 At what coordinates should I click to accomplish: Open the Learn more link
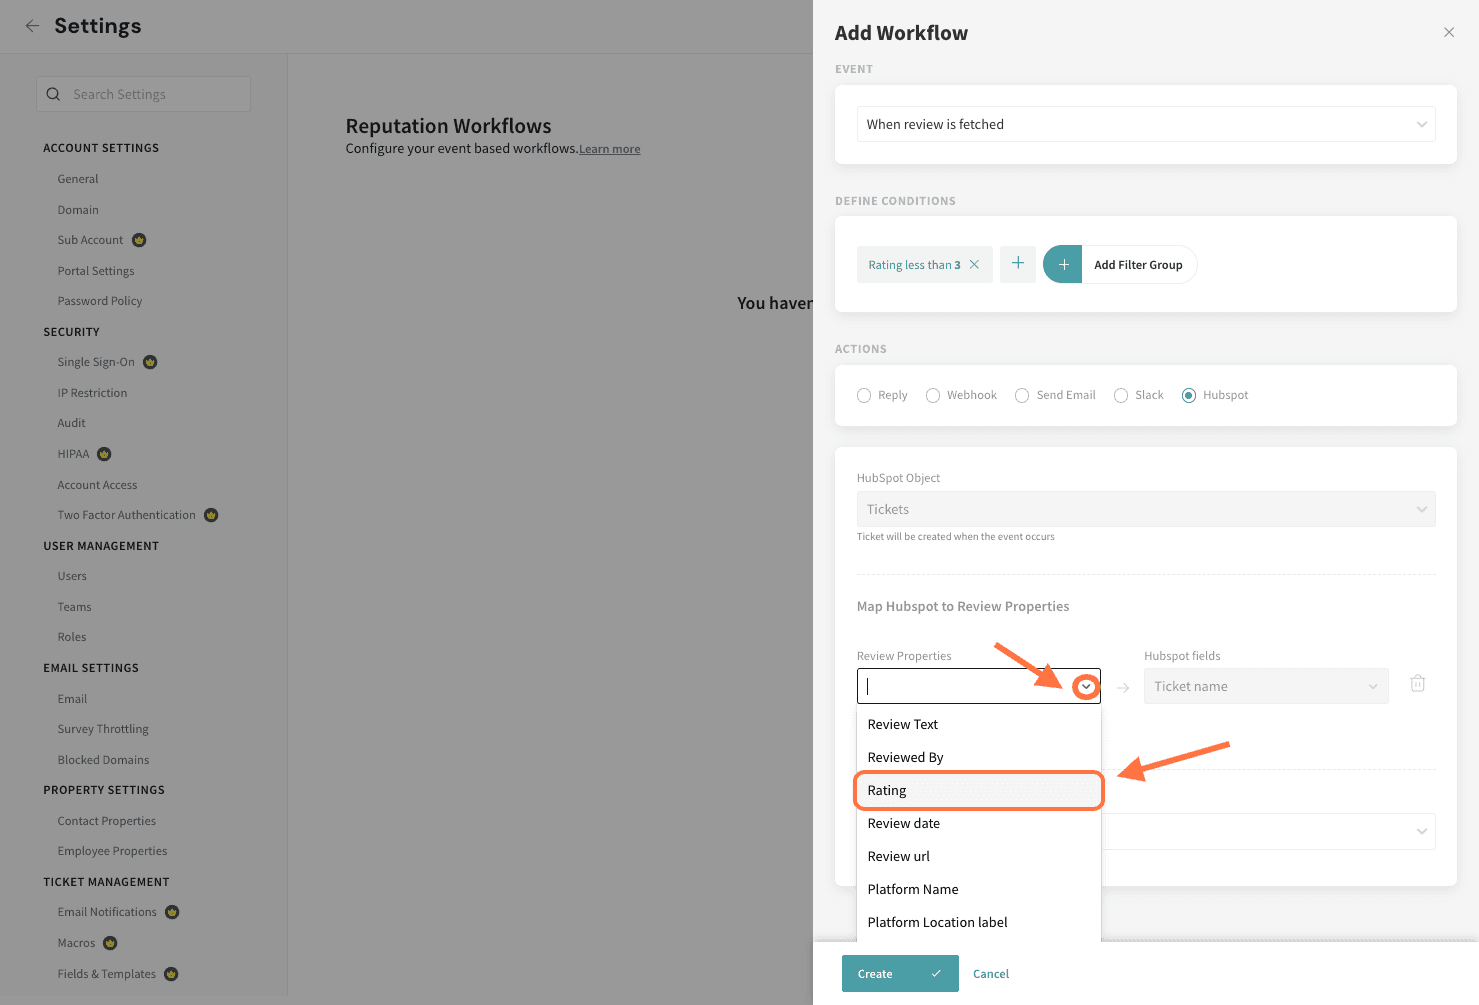pos(610,150)
